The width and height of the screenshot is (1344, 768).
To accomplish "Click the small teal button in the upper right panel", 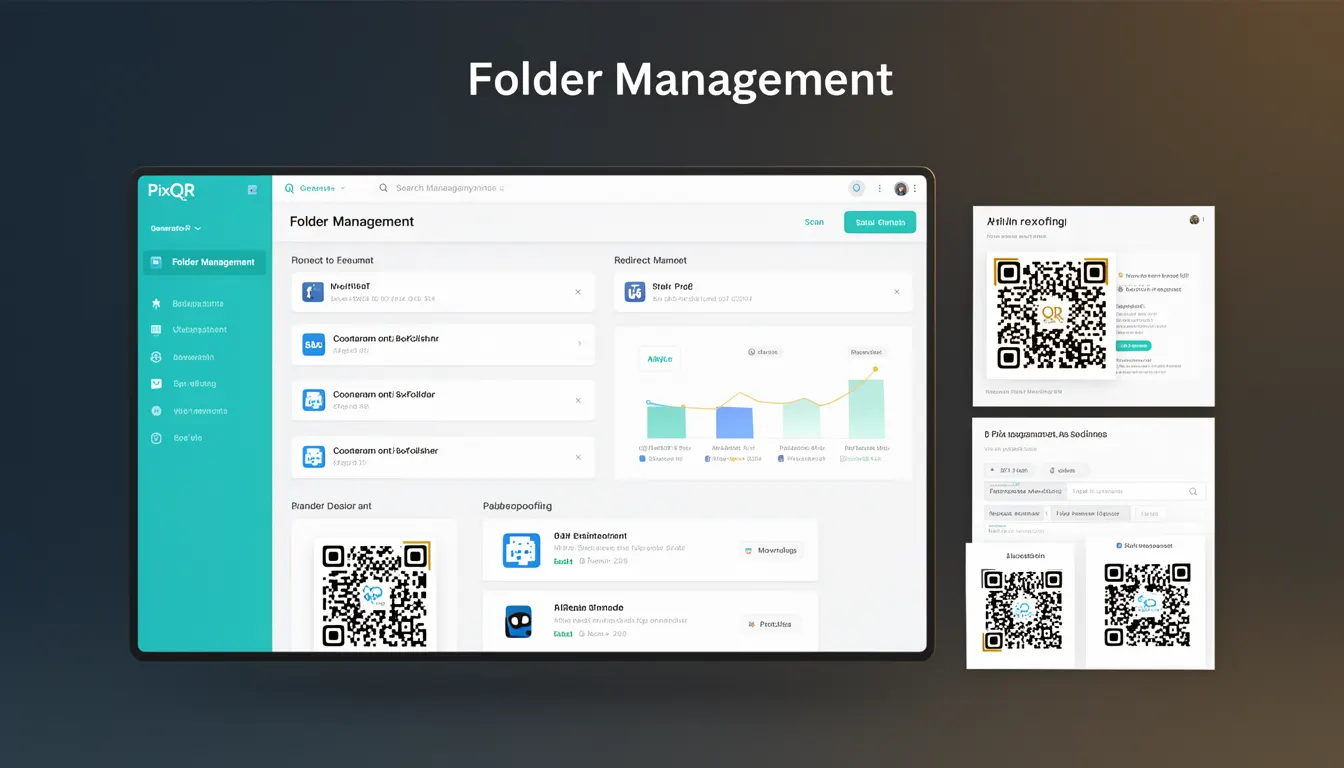I will pyautogui.click(x=1133, y=346).
